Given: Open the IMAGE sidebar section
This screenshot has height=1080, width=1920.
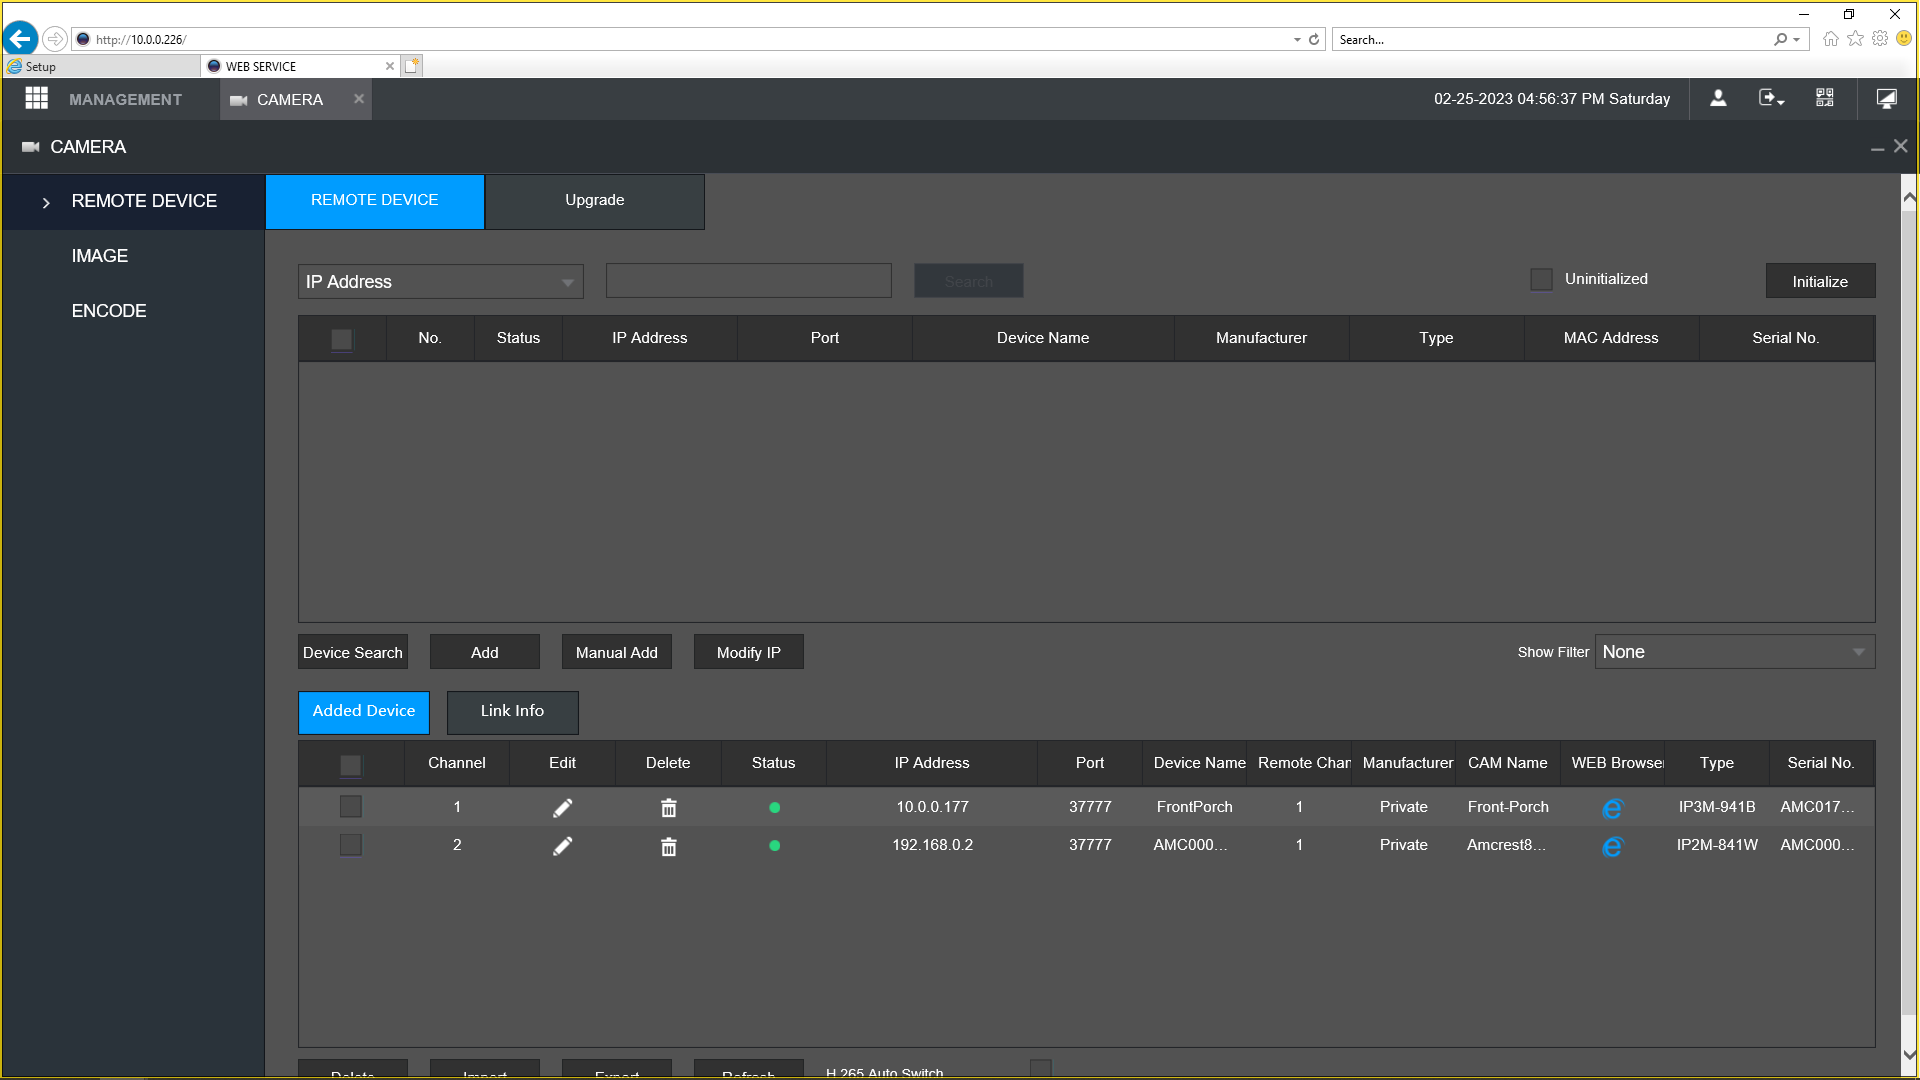Looking at the screenshot, I should [x=100, y=256].
